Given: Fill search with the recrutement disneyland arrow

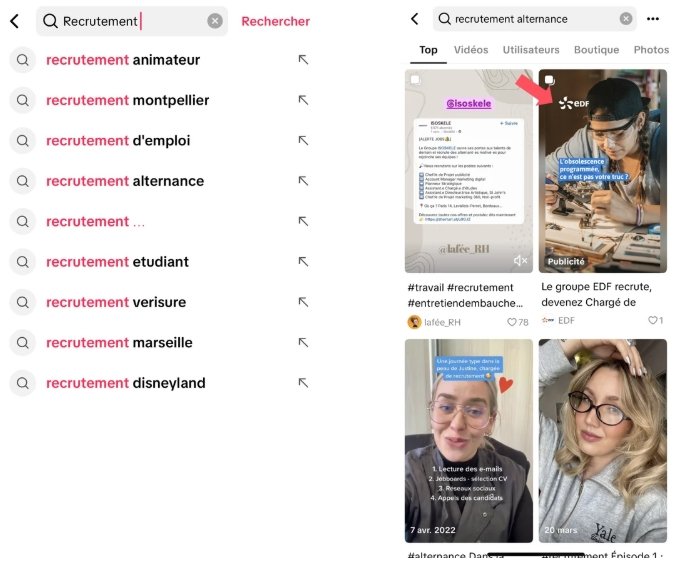Looking at the screenshot, I should (x=303, y=383).
